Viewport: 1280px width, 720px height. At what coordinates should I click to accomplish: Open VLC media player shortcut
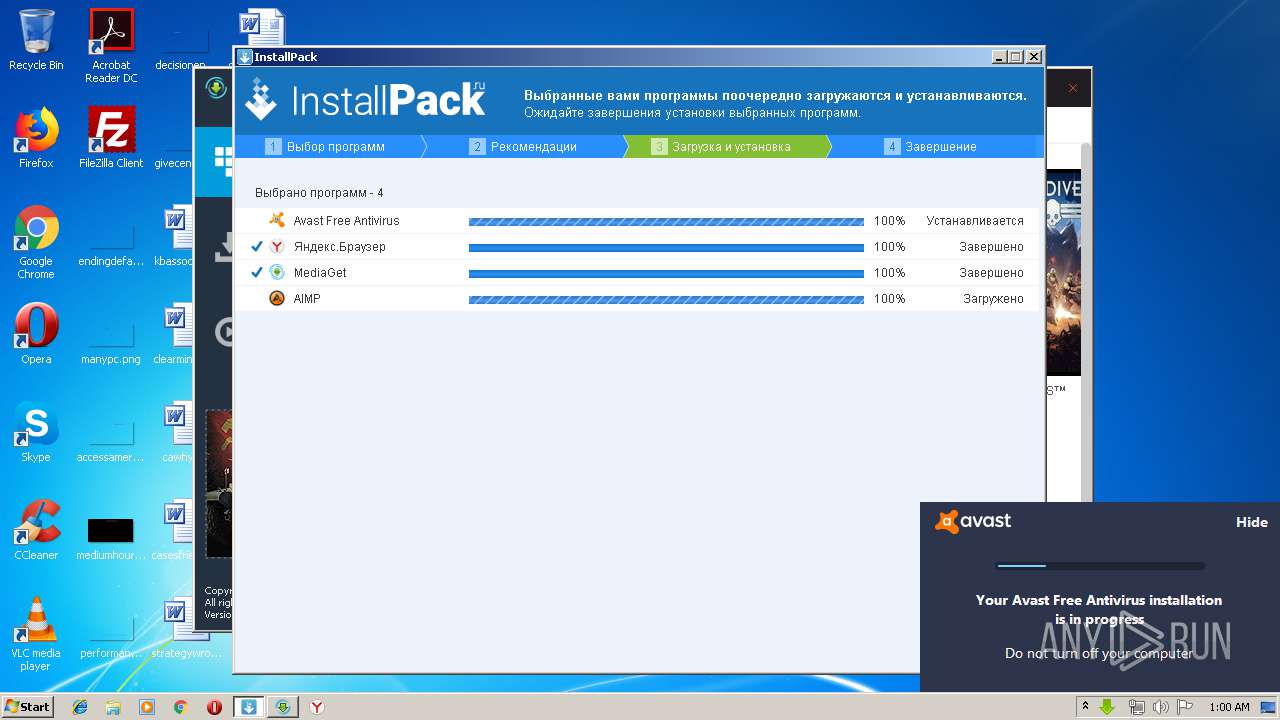coord(36,634)
